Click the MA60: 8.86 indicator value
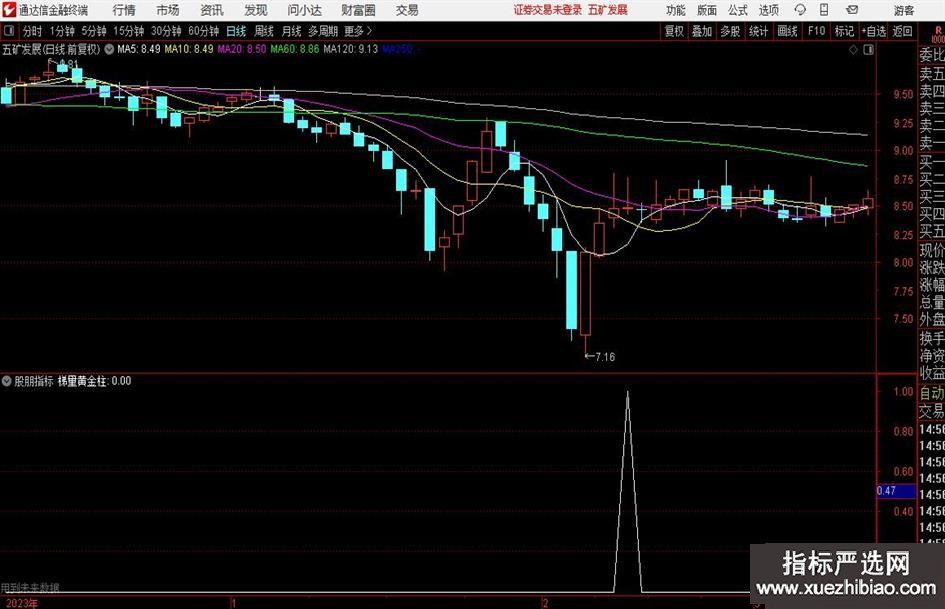 coord(295,49)
